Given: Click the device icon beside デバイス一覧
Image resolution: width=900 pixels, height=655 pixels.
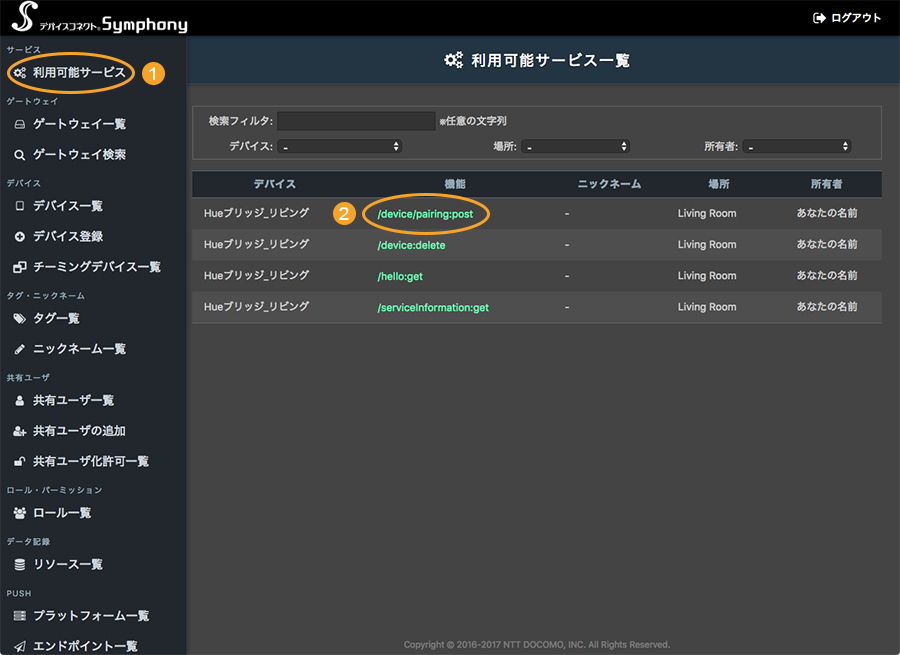Looking at the screenshot, I should [20, 206].
